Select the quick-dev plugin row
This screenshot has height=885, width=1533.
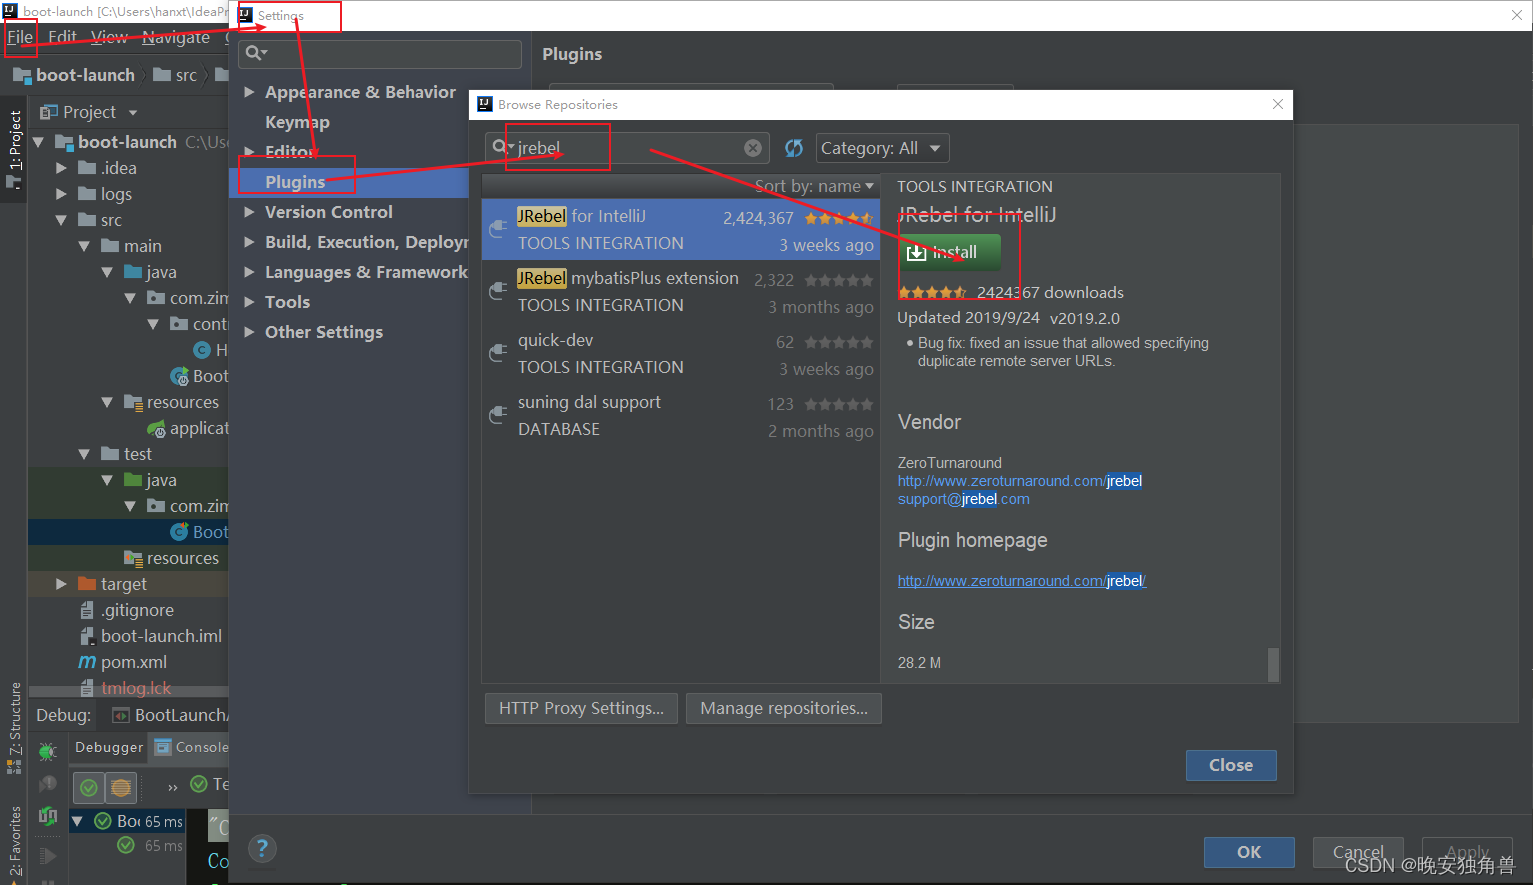click(681, 353)
